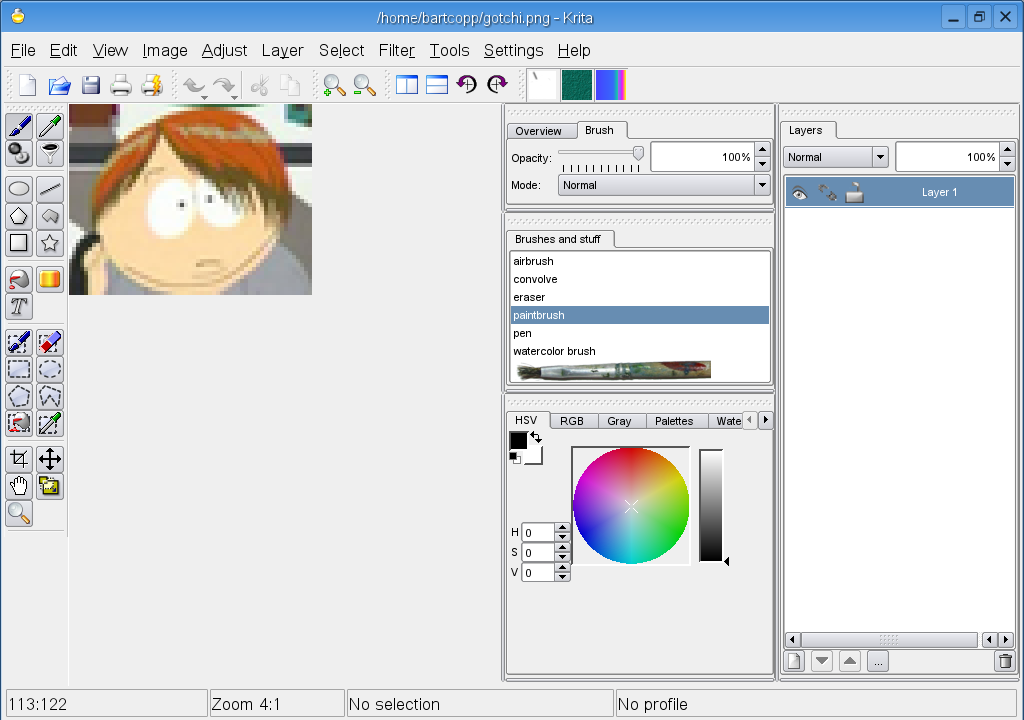Redo the last undone action
Image resolution: width=1024 pixels, height=720 pixels.
coord(225,86)
